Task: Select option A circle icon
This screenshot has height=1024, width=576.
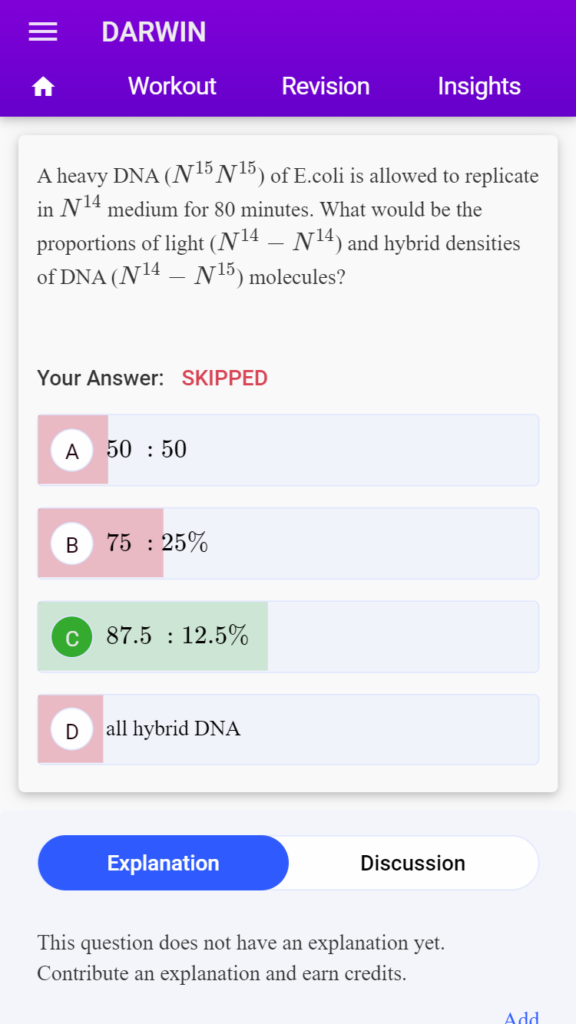Action: (x=72, y=451)
